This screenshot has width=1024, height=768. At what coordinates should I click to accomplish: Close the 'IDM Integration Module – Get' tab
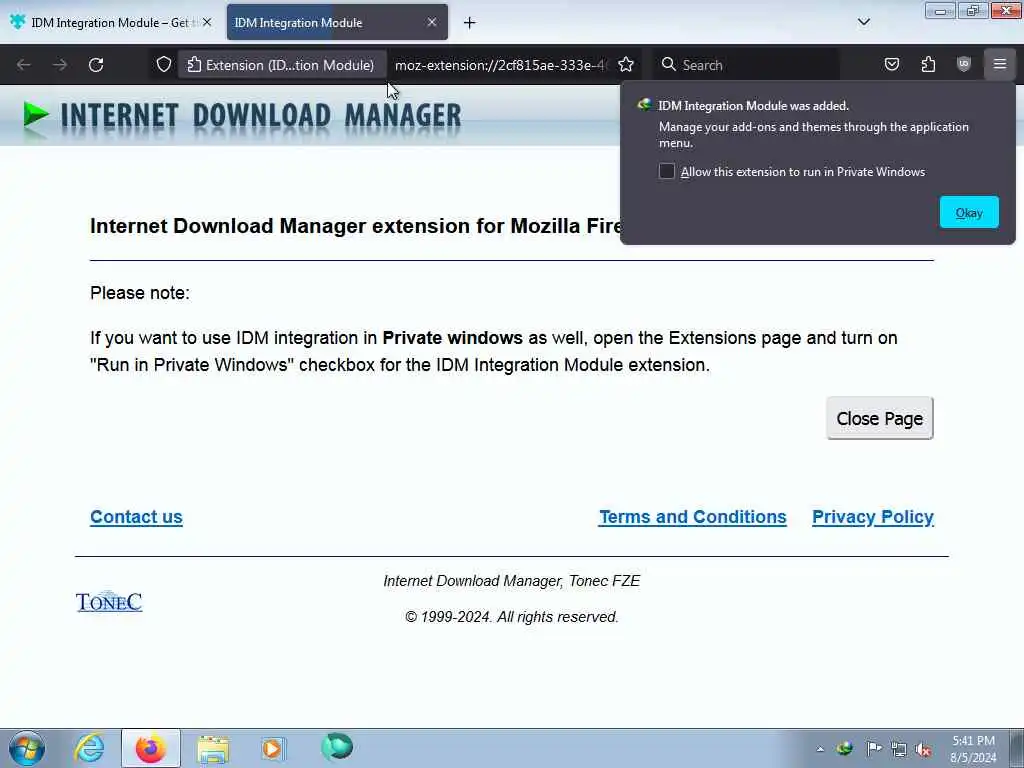click(x=207, y=22)
